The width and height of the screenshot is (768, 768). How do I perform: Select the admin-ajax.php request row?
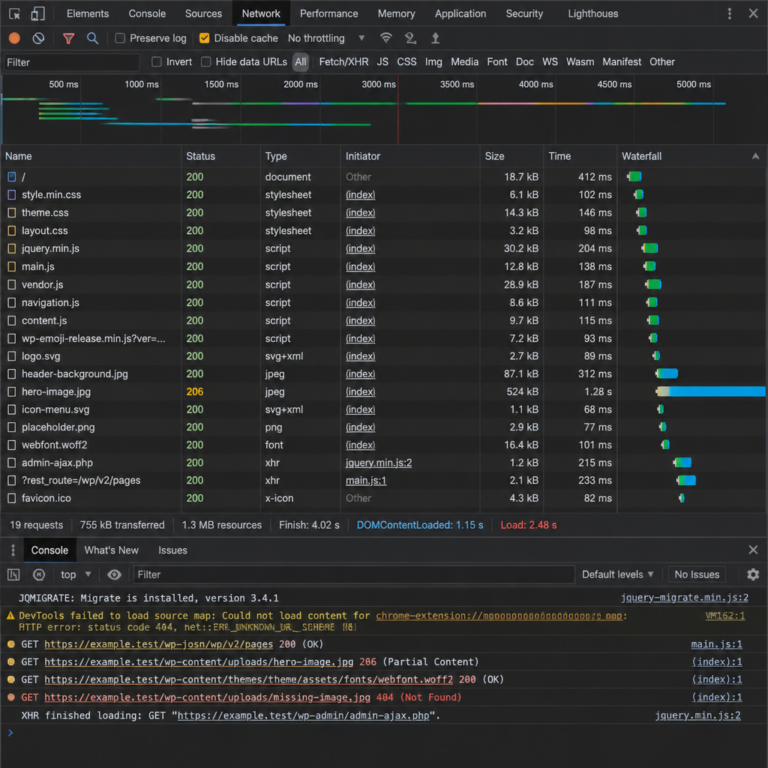[384, 462]
